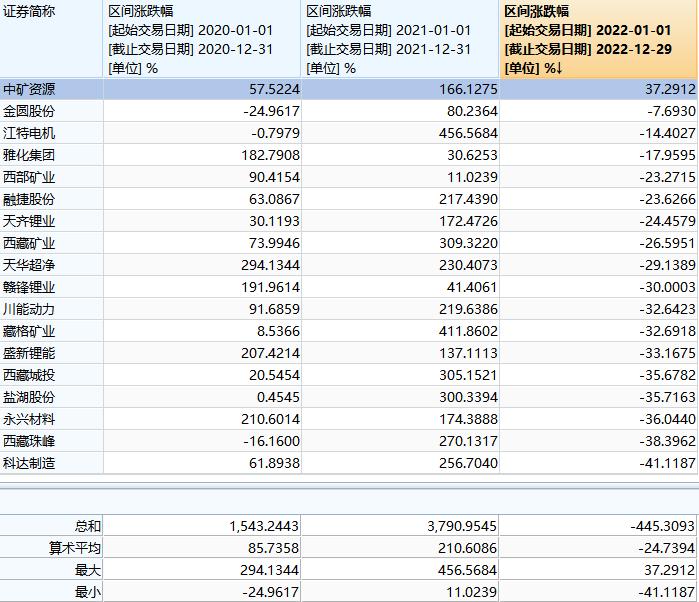The width and height of the screenshot is (699, 602).
Task: Click the cell value 219.6386
Action: 468,309
